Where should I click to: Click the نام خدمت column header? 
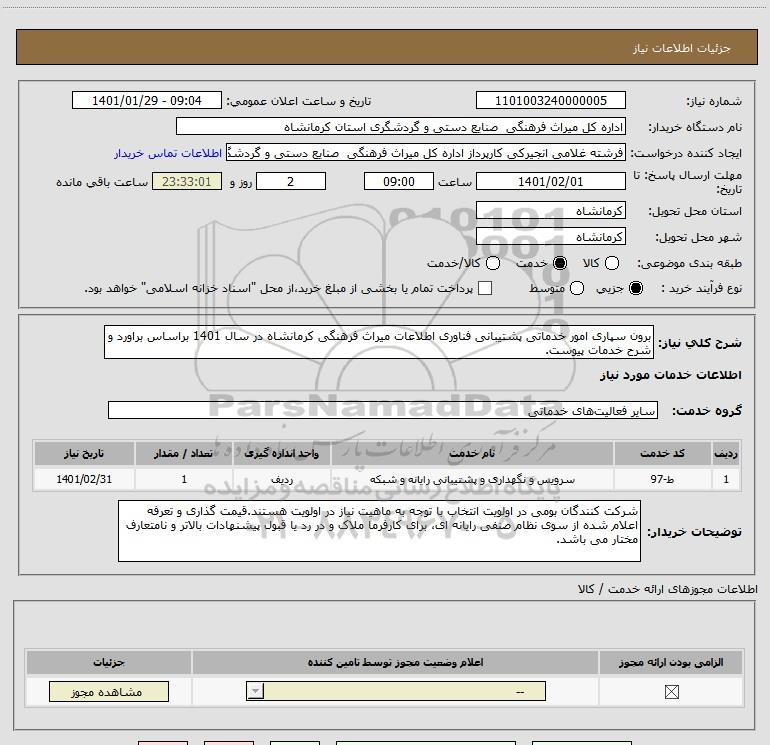click(x=472, y=453)
